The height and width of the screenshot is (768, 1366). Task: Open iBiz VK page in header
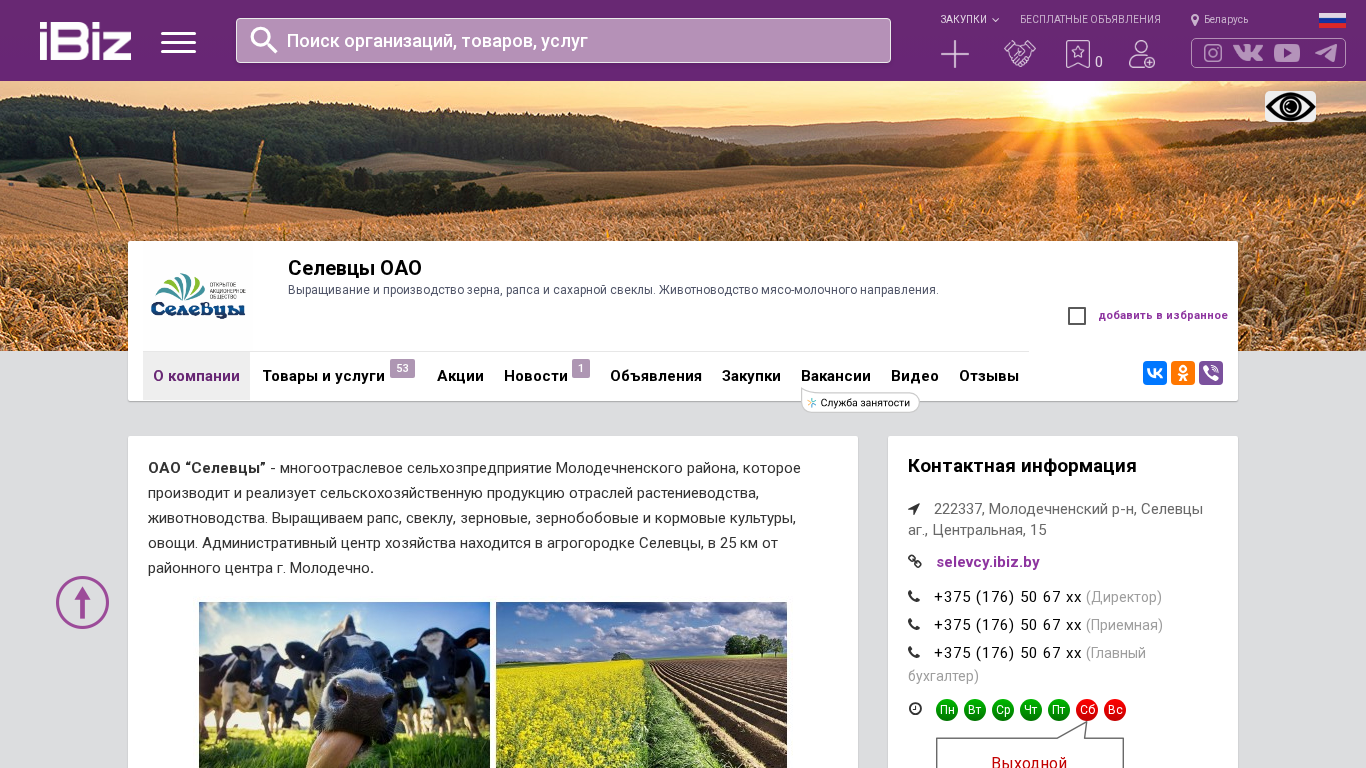[x=1248, y=53]
